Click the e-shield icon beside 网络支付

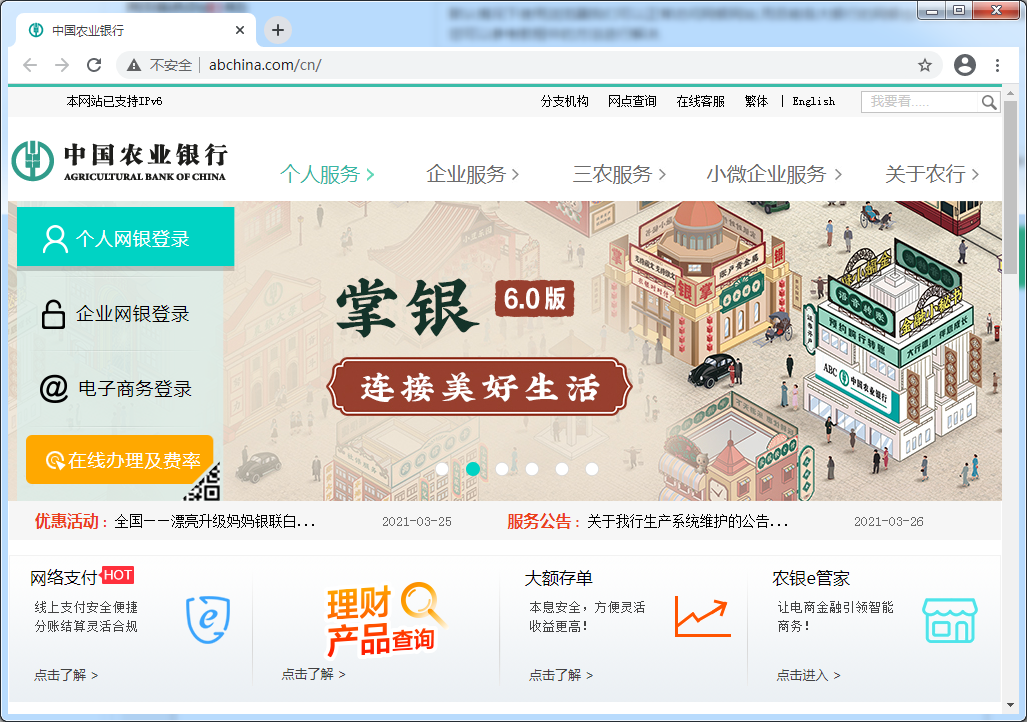point(206,618)
